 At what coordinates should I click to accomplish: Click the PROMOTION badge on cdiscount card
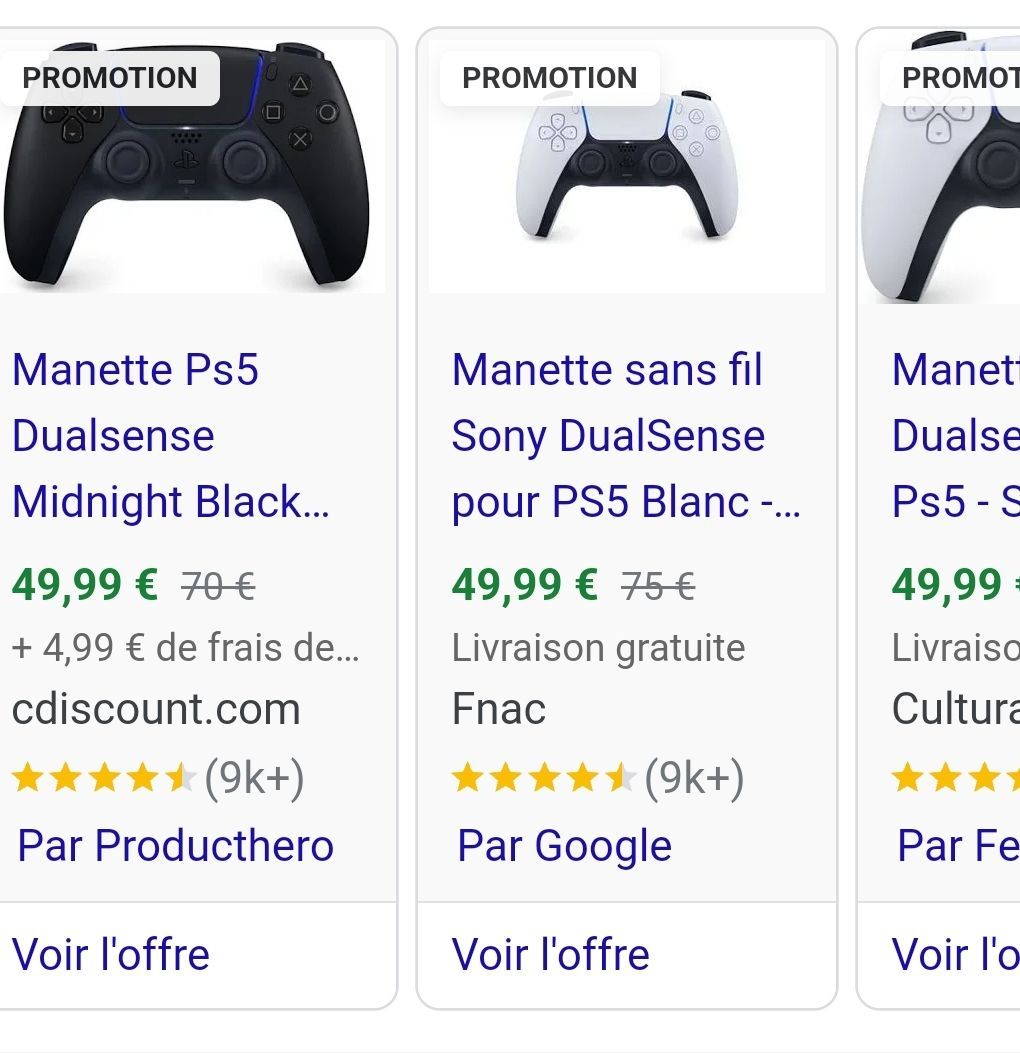[x=109, y=78]
